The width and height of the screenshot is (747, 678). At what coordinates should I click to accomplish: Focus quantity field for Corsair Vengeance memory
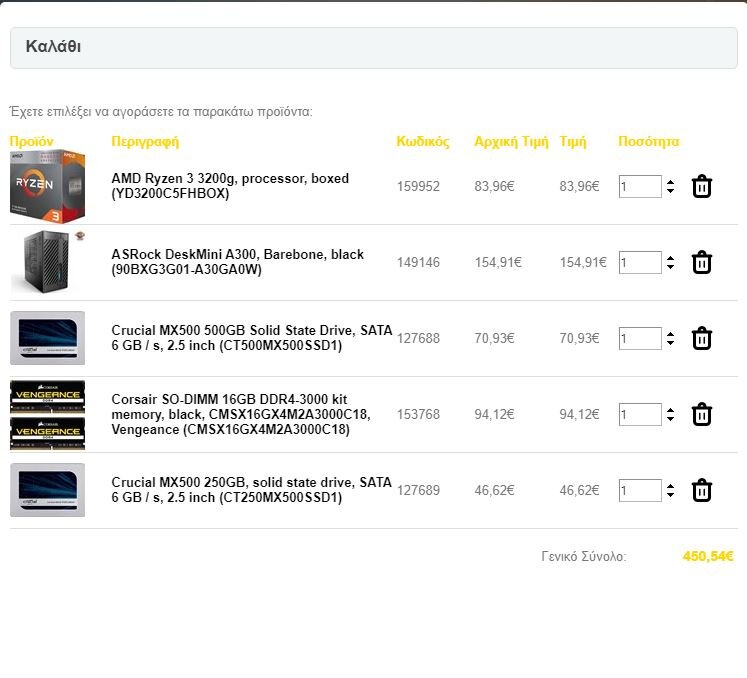[x=640, y=415]
